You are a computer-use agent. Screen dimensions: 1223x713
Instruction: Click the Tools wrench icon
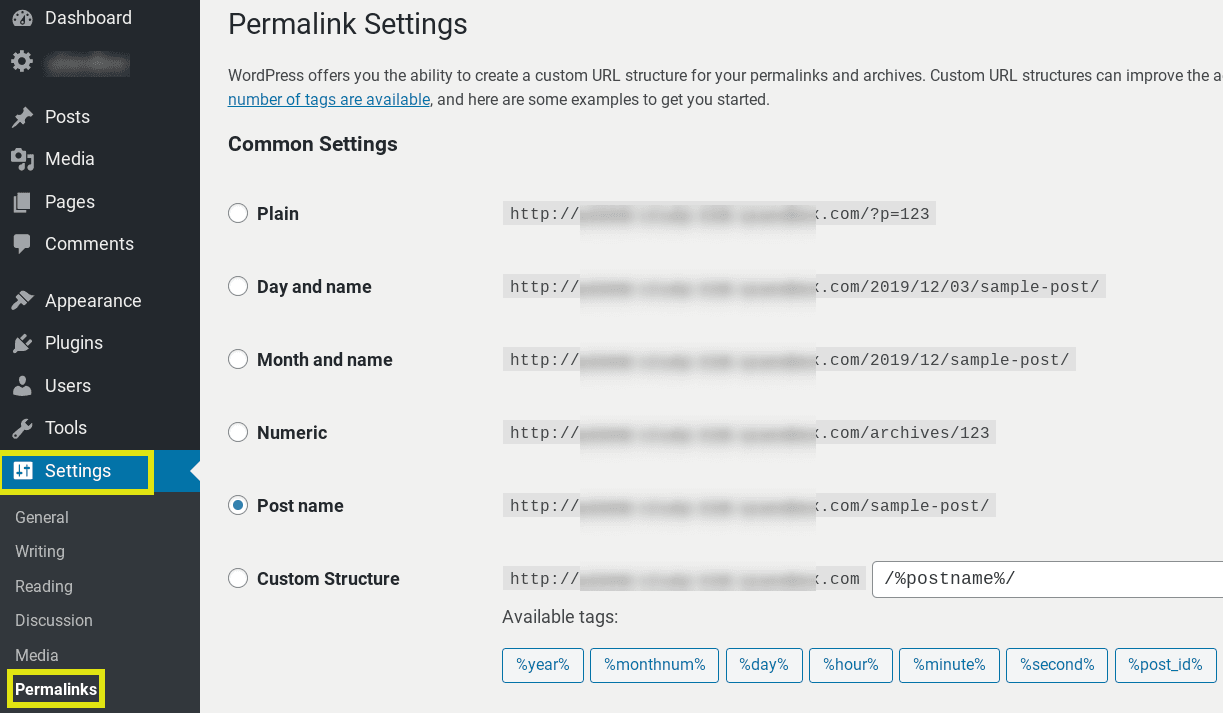coord(22,428)
